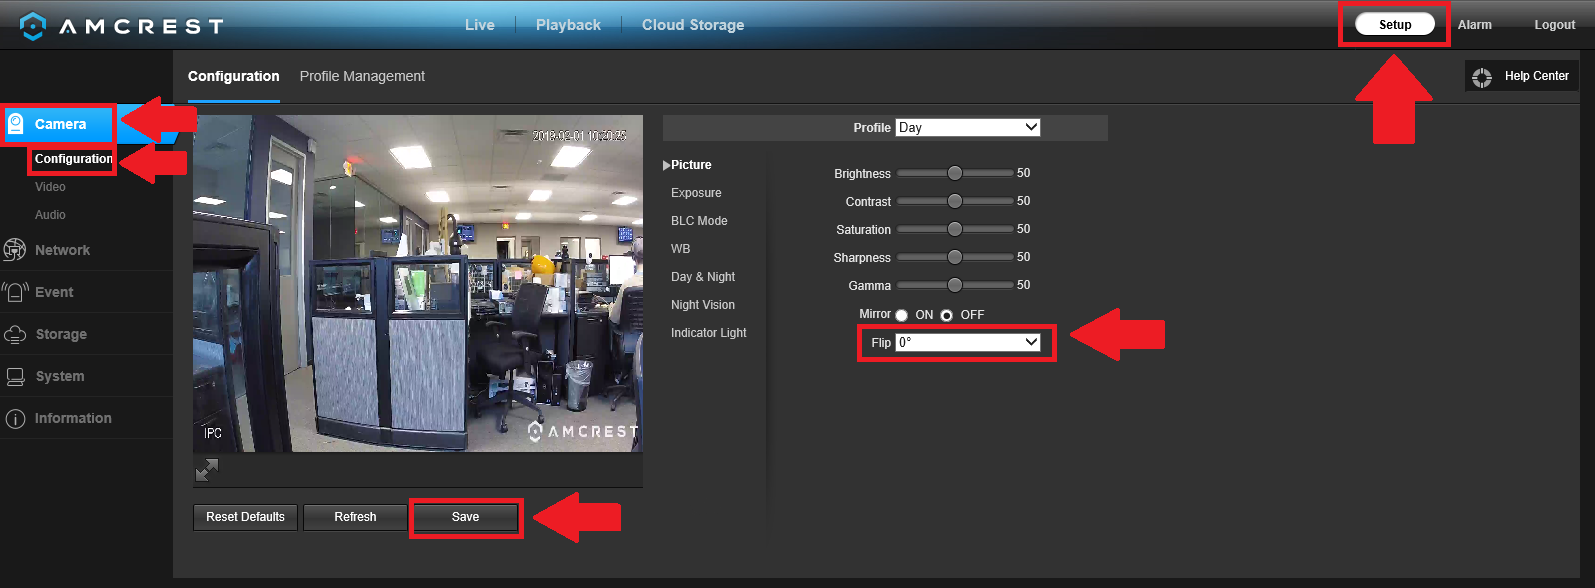The image size is (1595, 588).
Task: Open the Setup tab
Action: tap(1395, 24)
